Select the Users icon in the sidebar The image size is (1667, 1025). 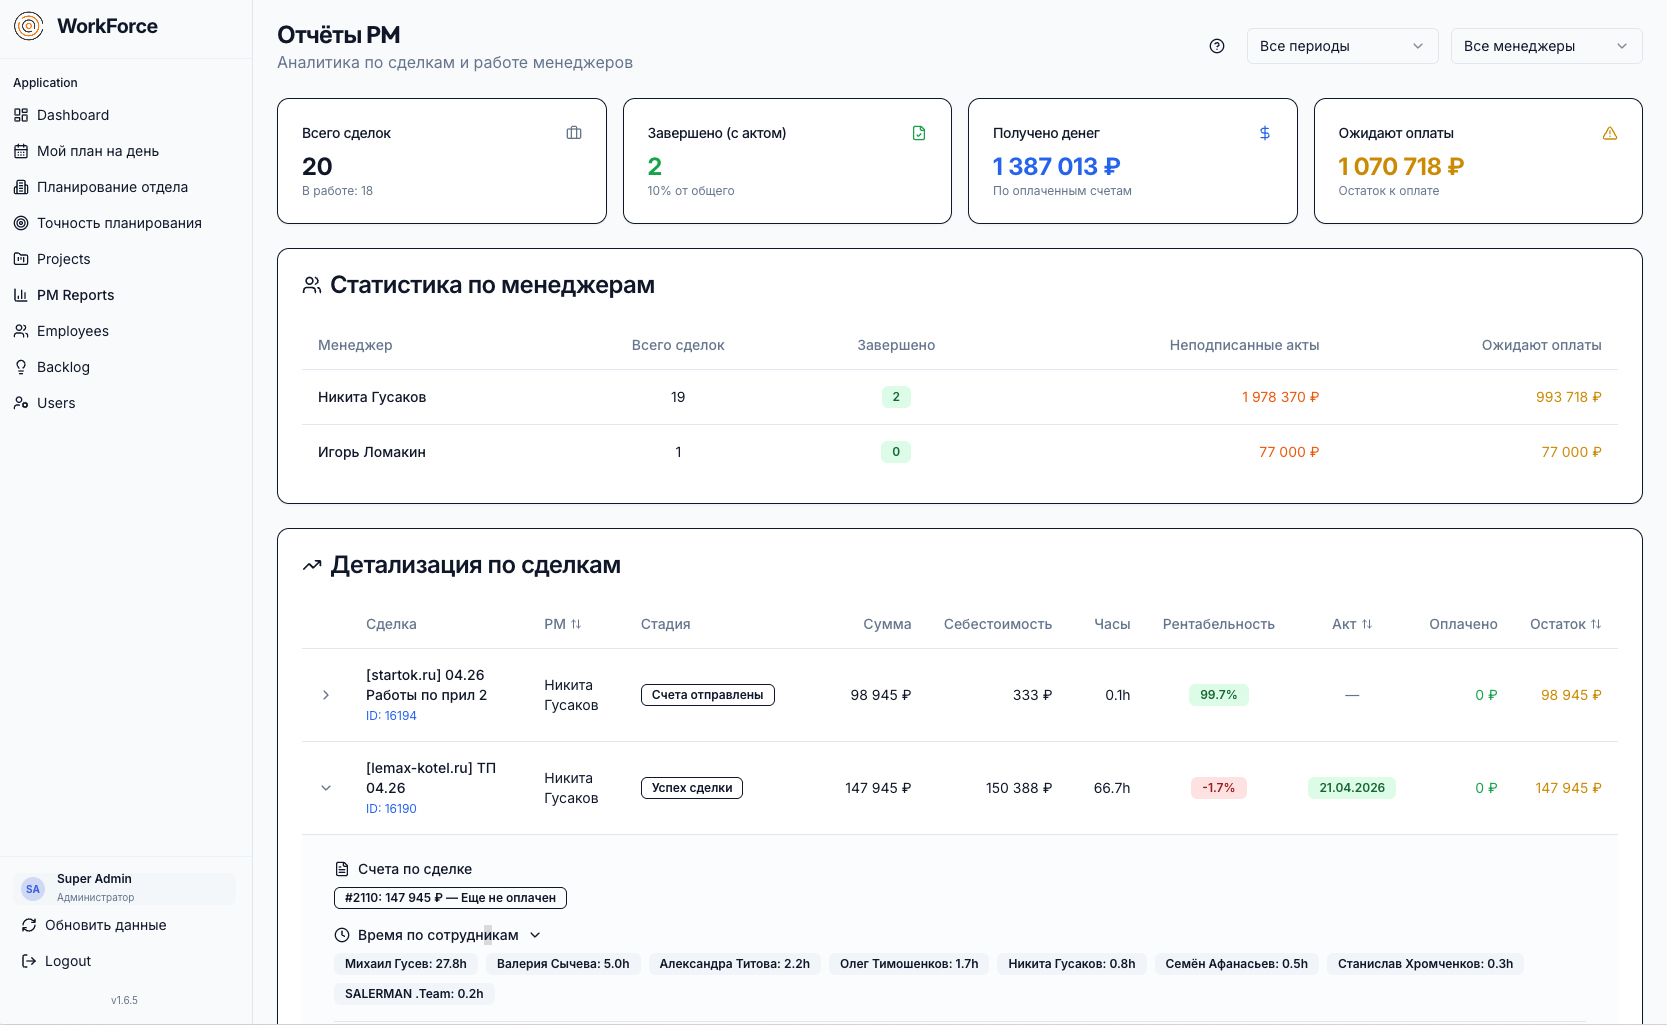tap(21, 403)
